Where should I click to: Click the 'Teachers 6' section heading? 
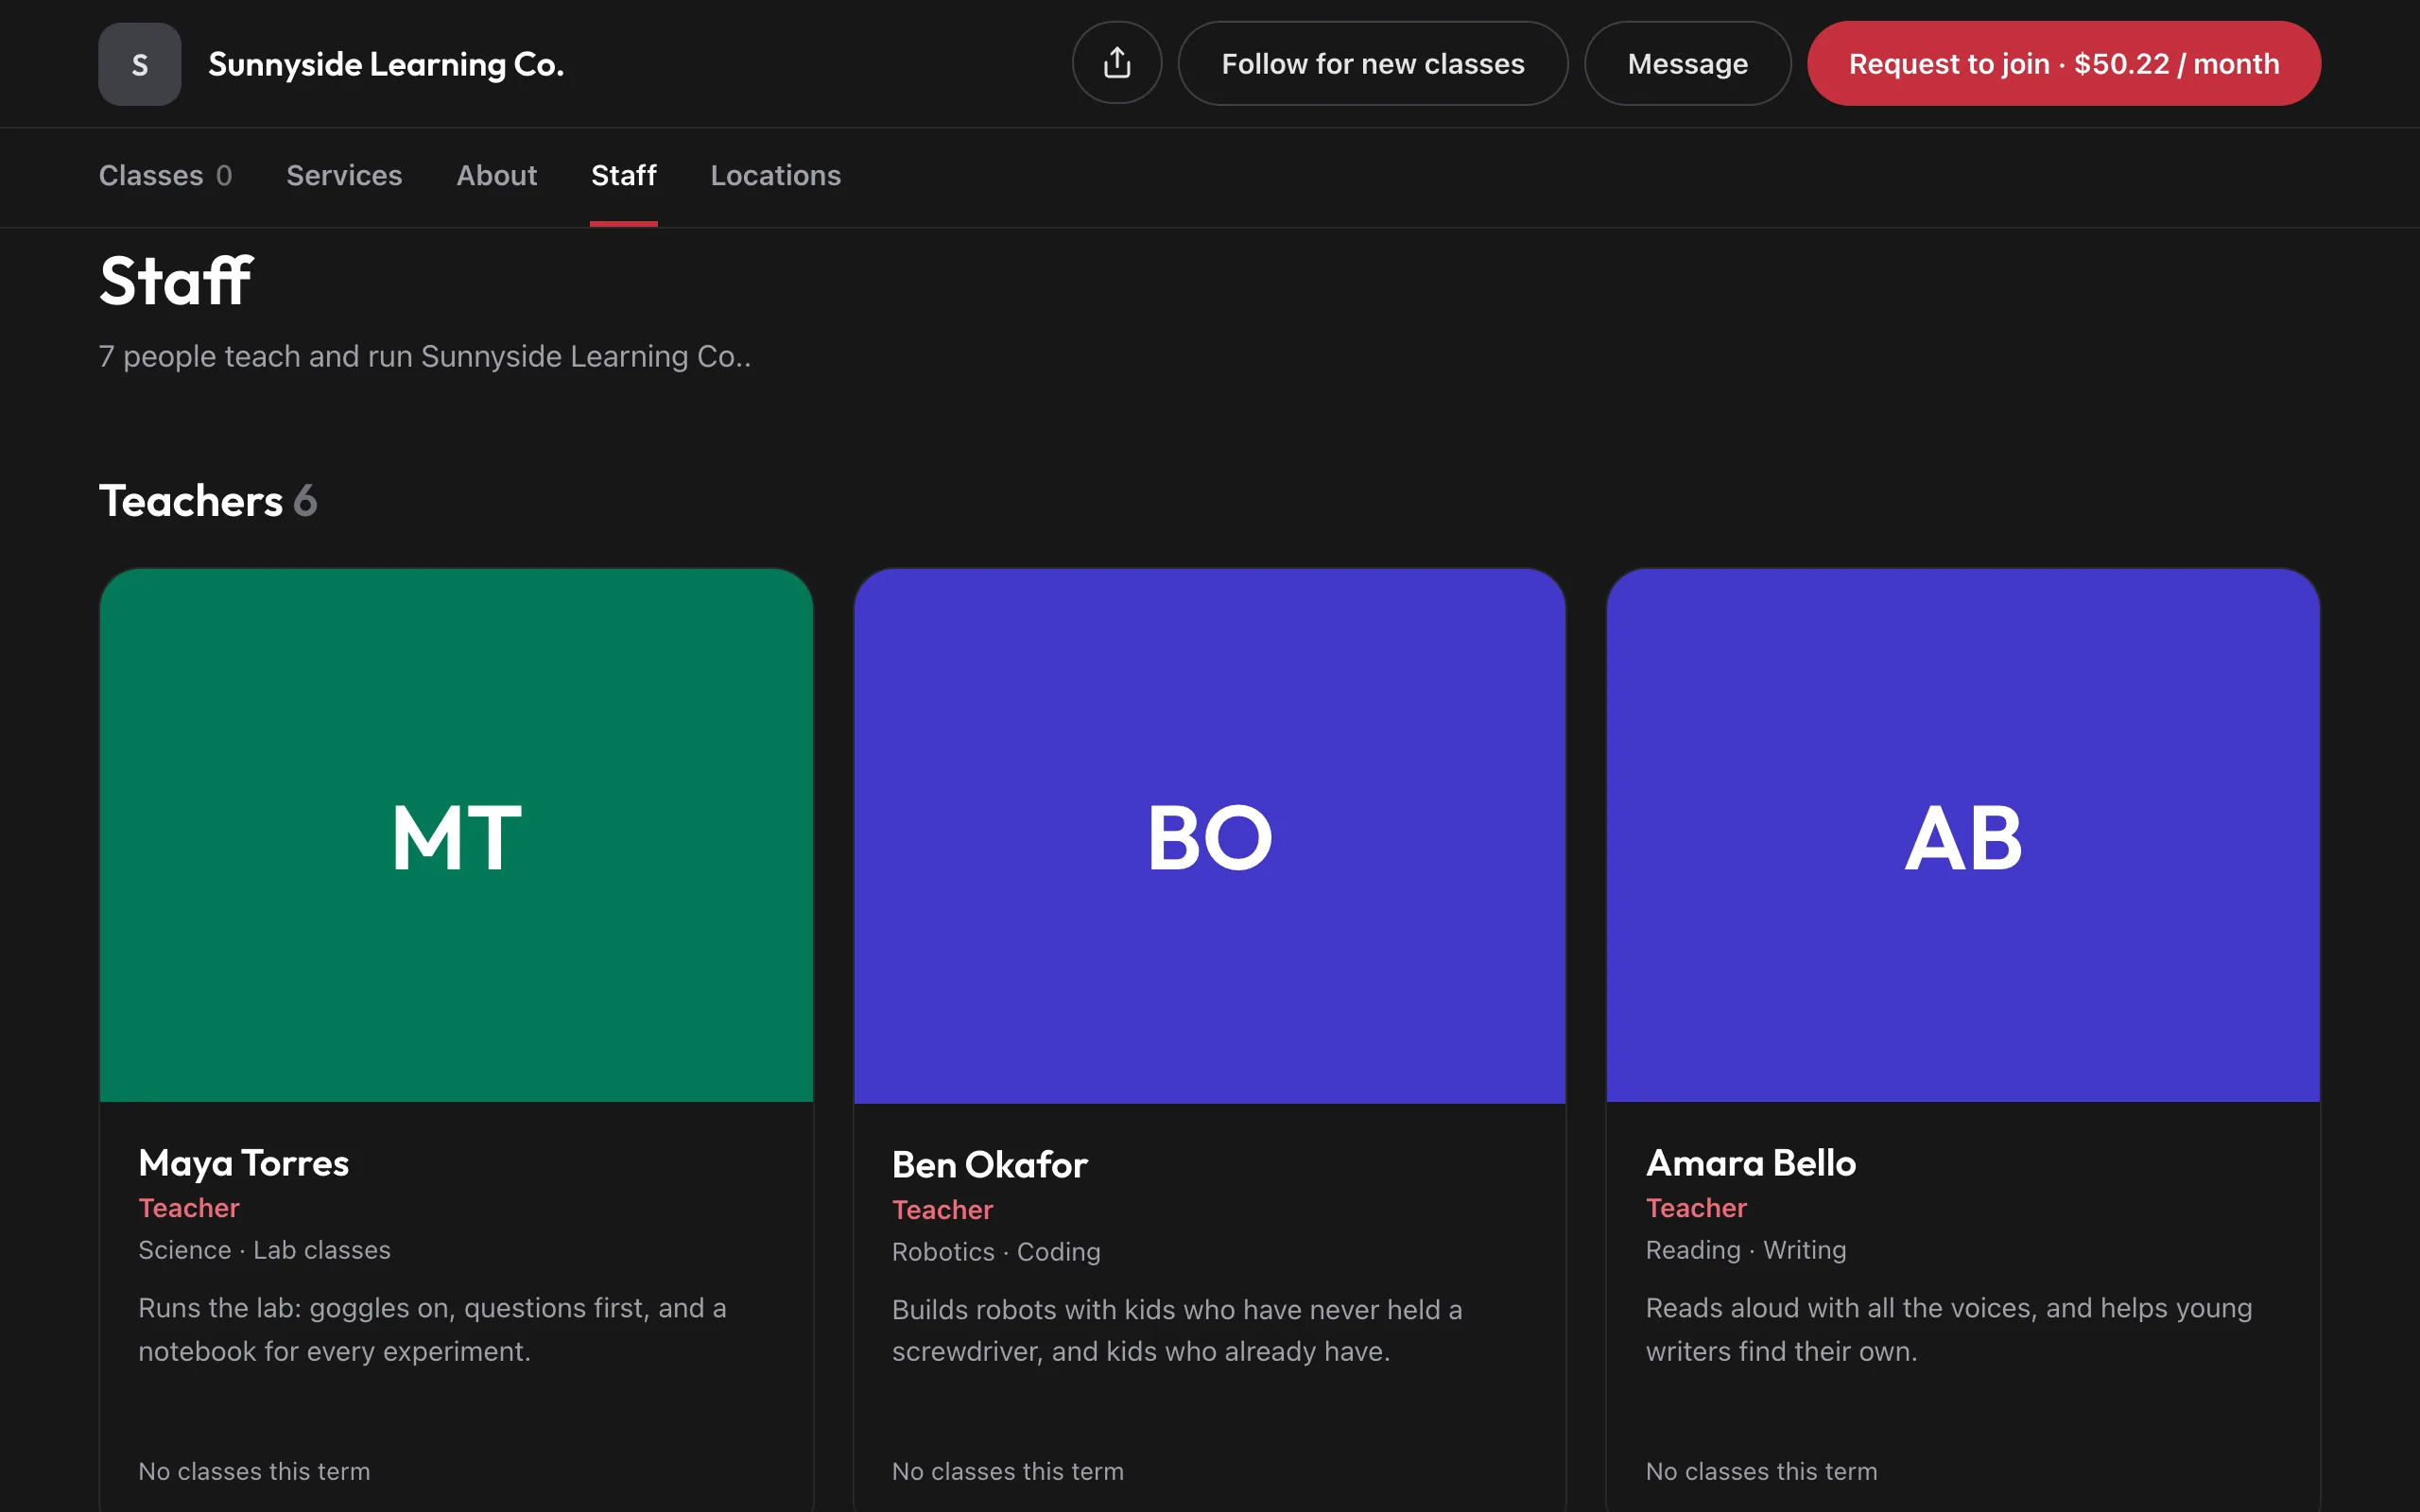208,501
